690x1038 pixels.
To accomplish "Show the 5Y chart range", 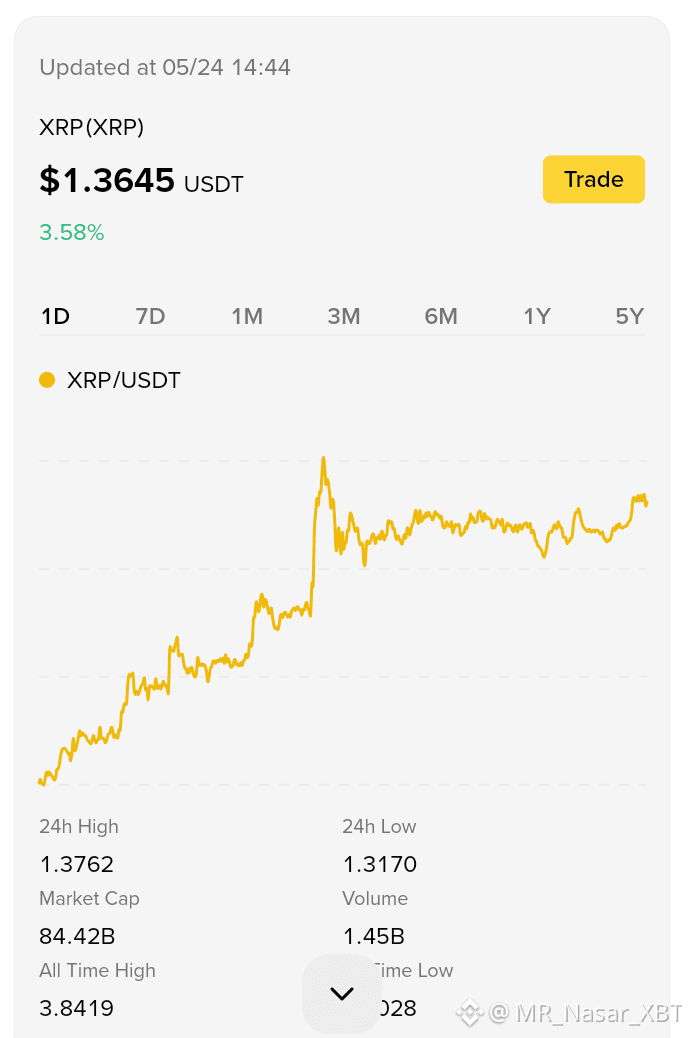I will point(629,316).
